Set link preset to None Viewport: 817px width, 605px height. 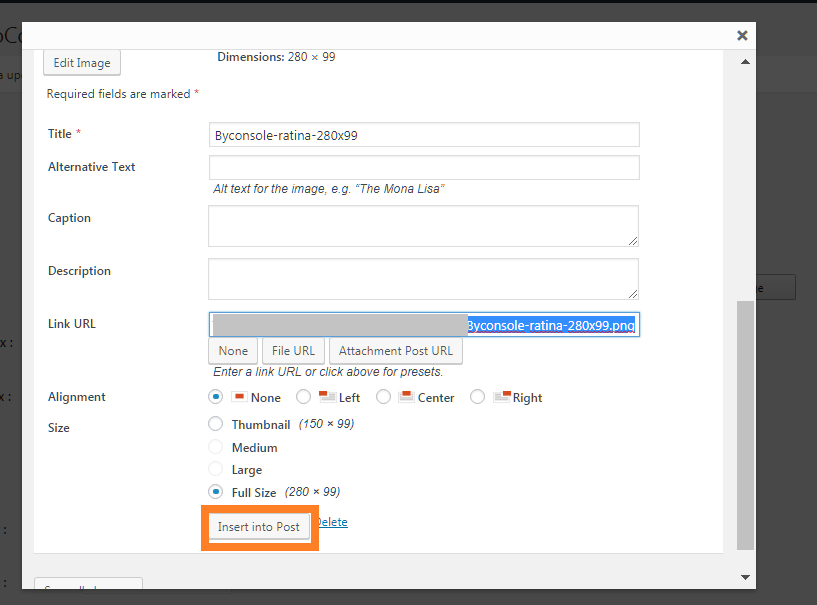233,351
